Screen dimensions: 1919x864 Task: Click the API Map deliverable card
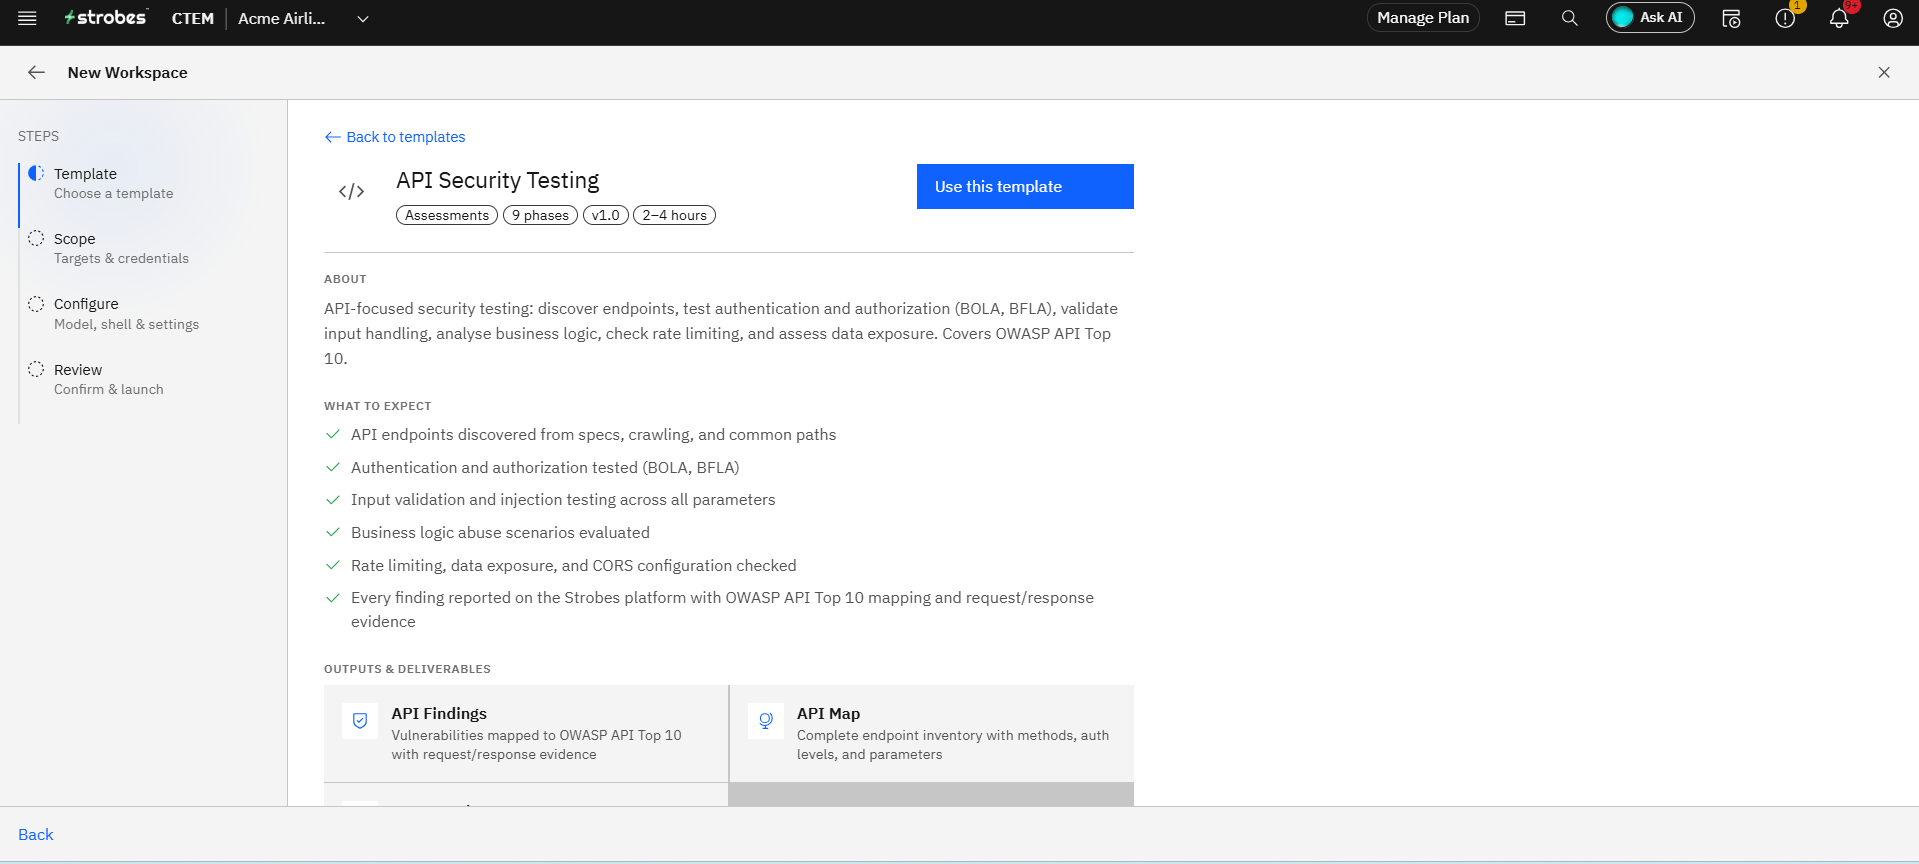click(x=932, y=734)
